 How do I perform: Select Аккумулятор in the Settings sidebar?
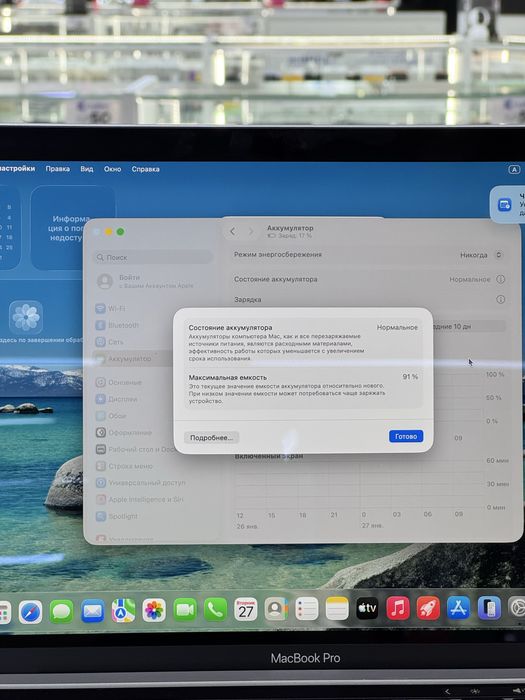click(132, 358)
